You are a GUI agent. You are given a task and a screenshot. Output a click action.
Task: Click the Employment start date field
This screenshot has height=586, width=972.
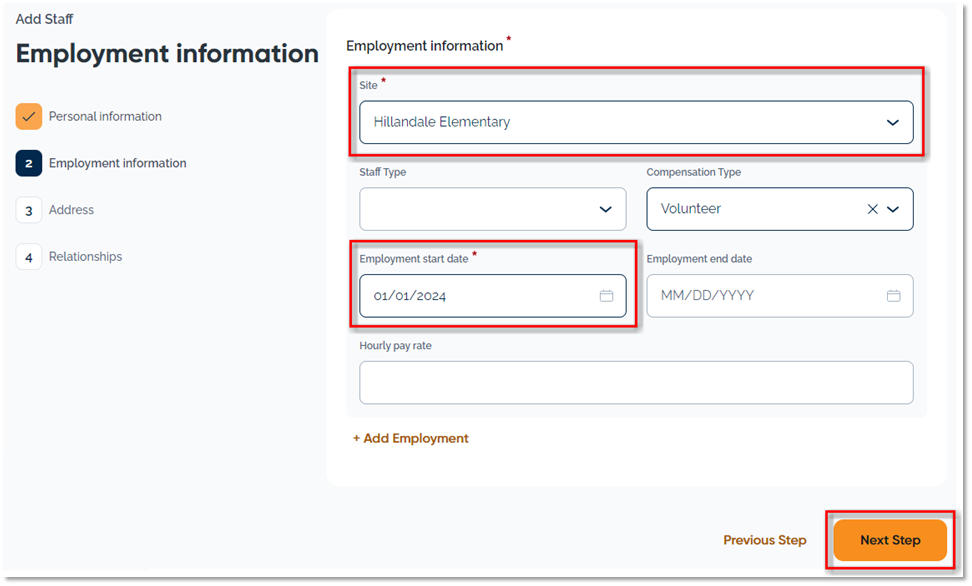(492, 296)
